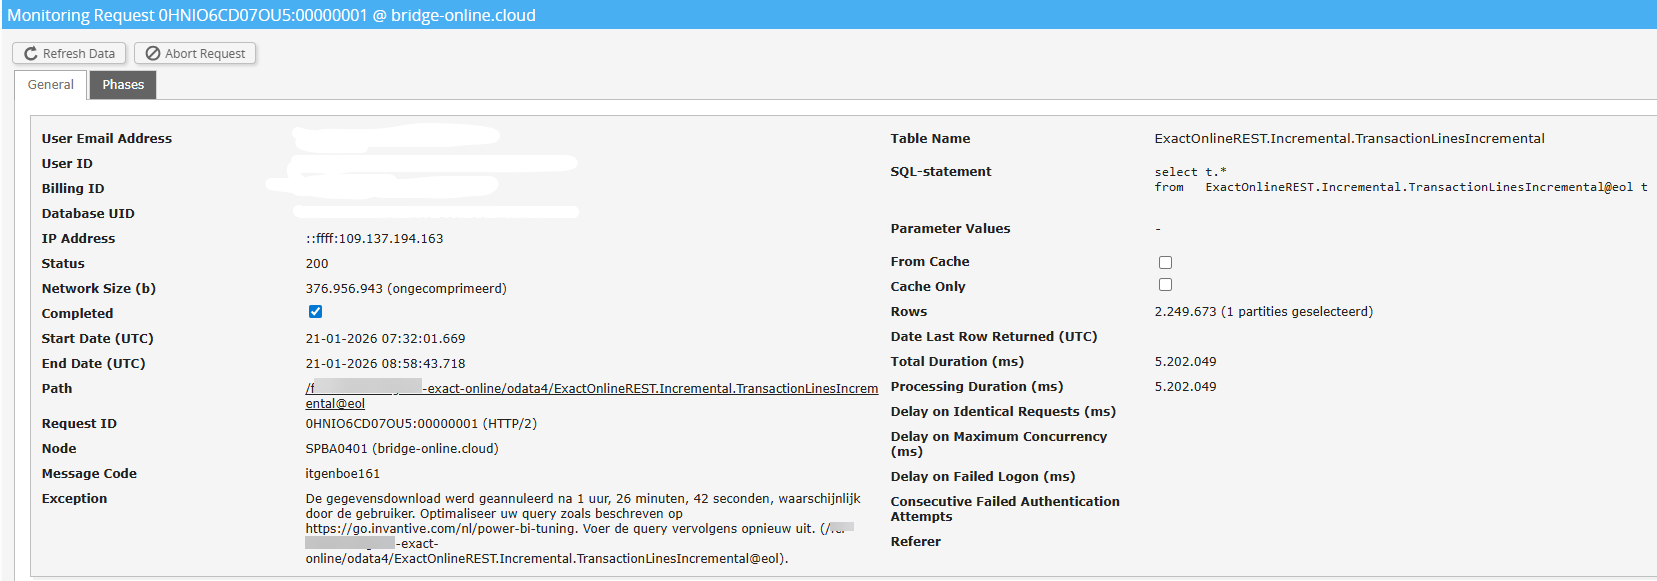Select the message code itgenboe161
Image resolution: width=1657 pixels, height=581 pixels.
(342, 474)
